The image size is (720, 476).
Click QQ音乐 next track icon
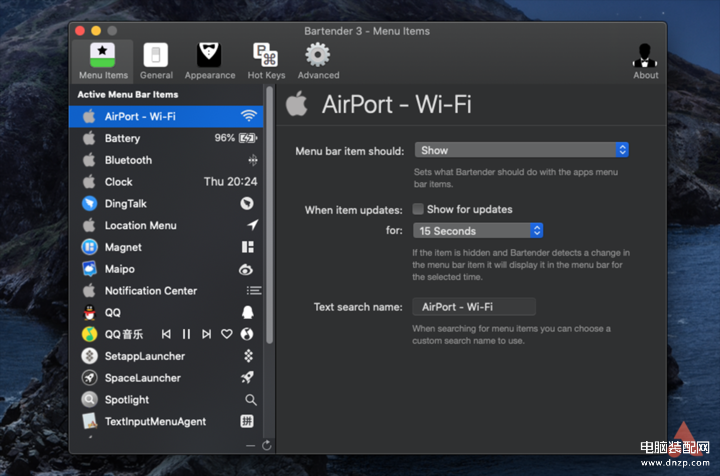(x=207, y=334)
